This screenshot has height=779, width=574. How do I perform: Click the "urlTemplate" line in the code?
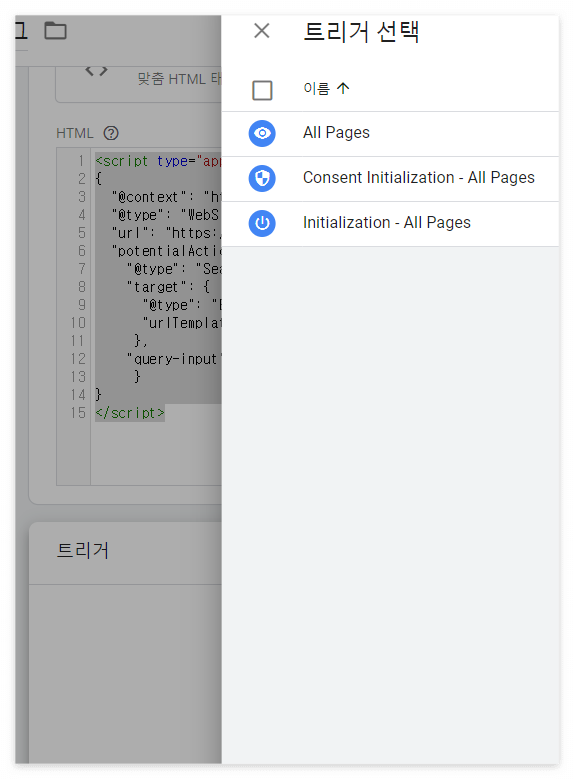click(182, 323)
